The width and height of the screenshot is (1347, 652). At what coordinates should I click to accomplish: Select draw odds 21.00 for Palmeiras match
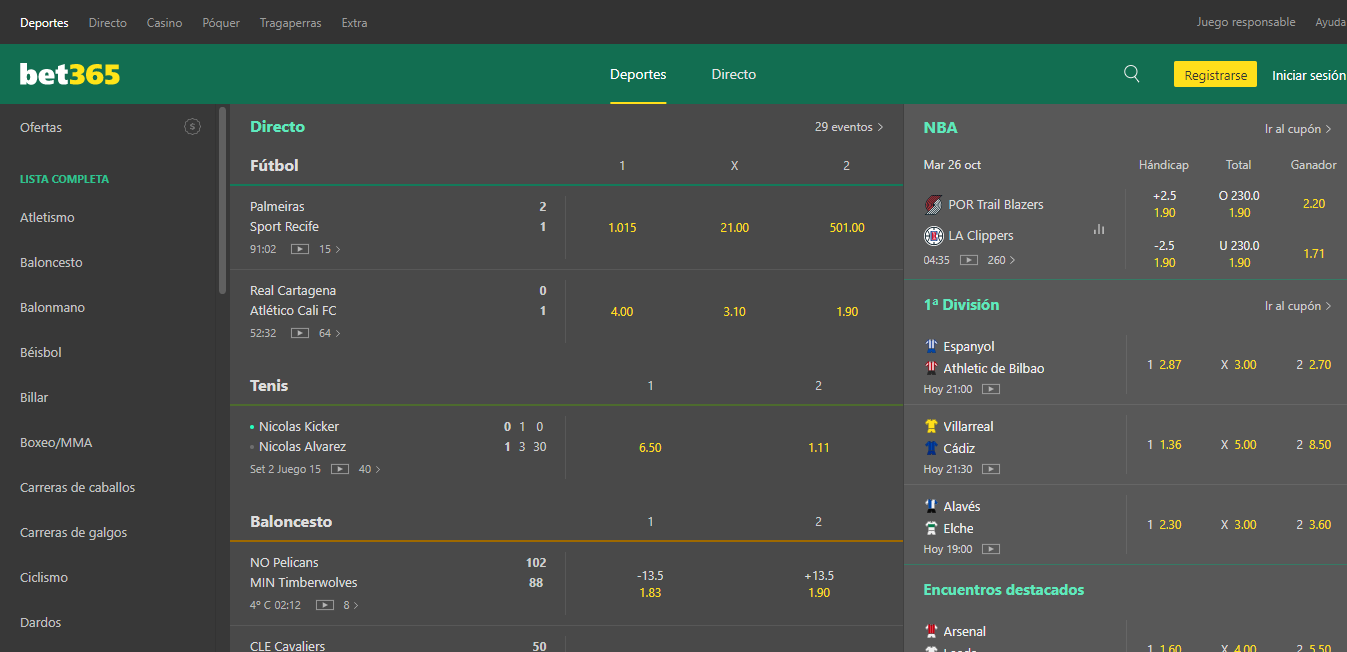734,227
